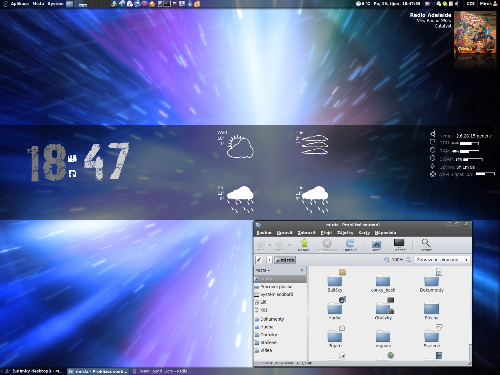Select the conky_back folder
The width and height of the screenshot is (500, 375).
pos(383,284)
